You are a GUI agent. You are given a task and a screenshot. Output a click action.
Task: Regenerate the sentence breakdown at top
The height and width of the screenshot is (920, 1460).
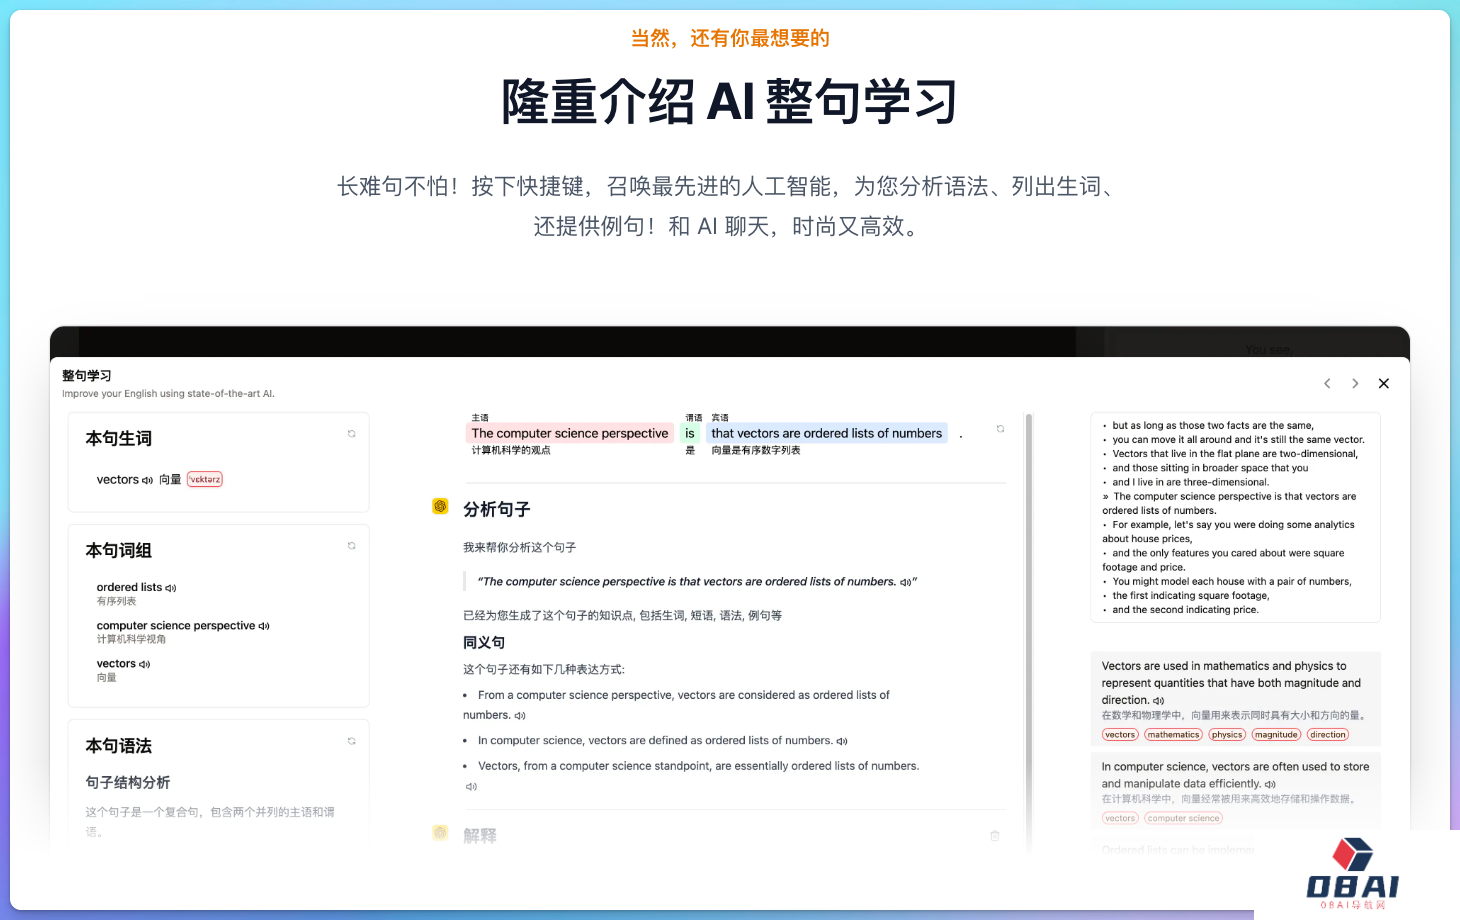coord(1000,429)
